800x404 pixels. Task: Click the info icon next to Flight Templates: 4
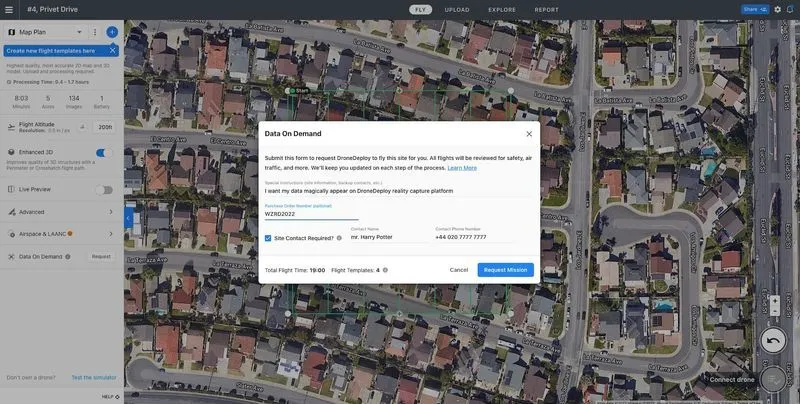pos(385,270)
